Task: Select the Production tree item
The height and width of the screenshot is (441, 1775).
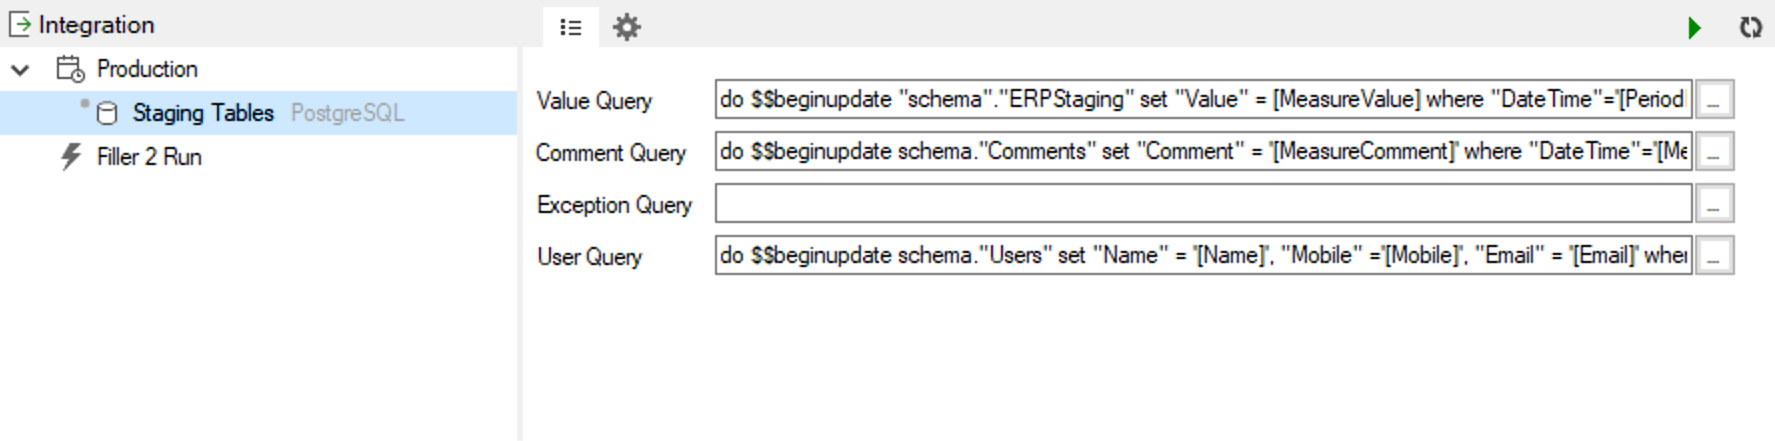Action: point(147,69)
